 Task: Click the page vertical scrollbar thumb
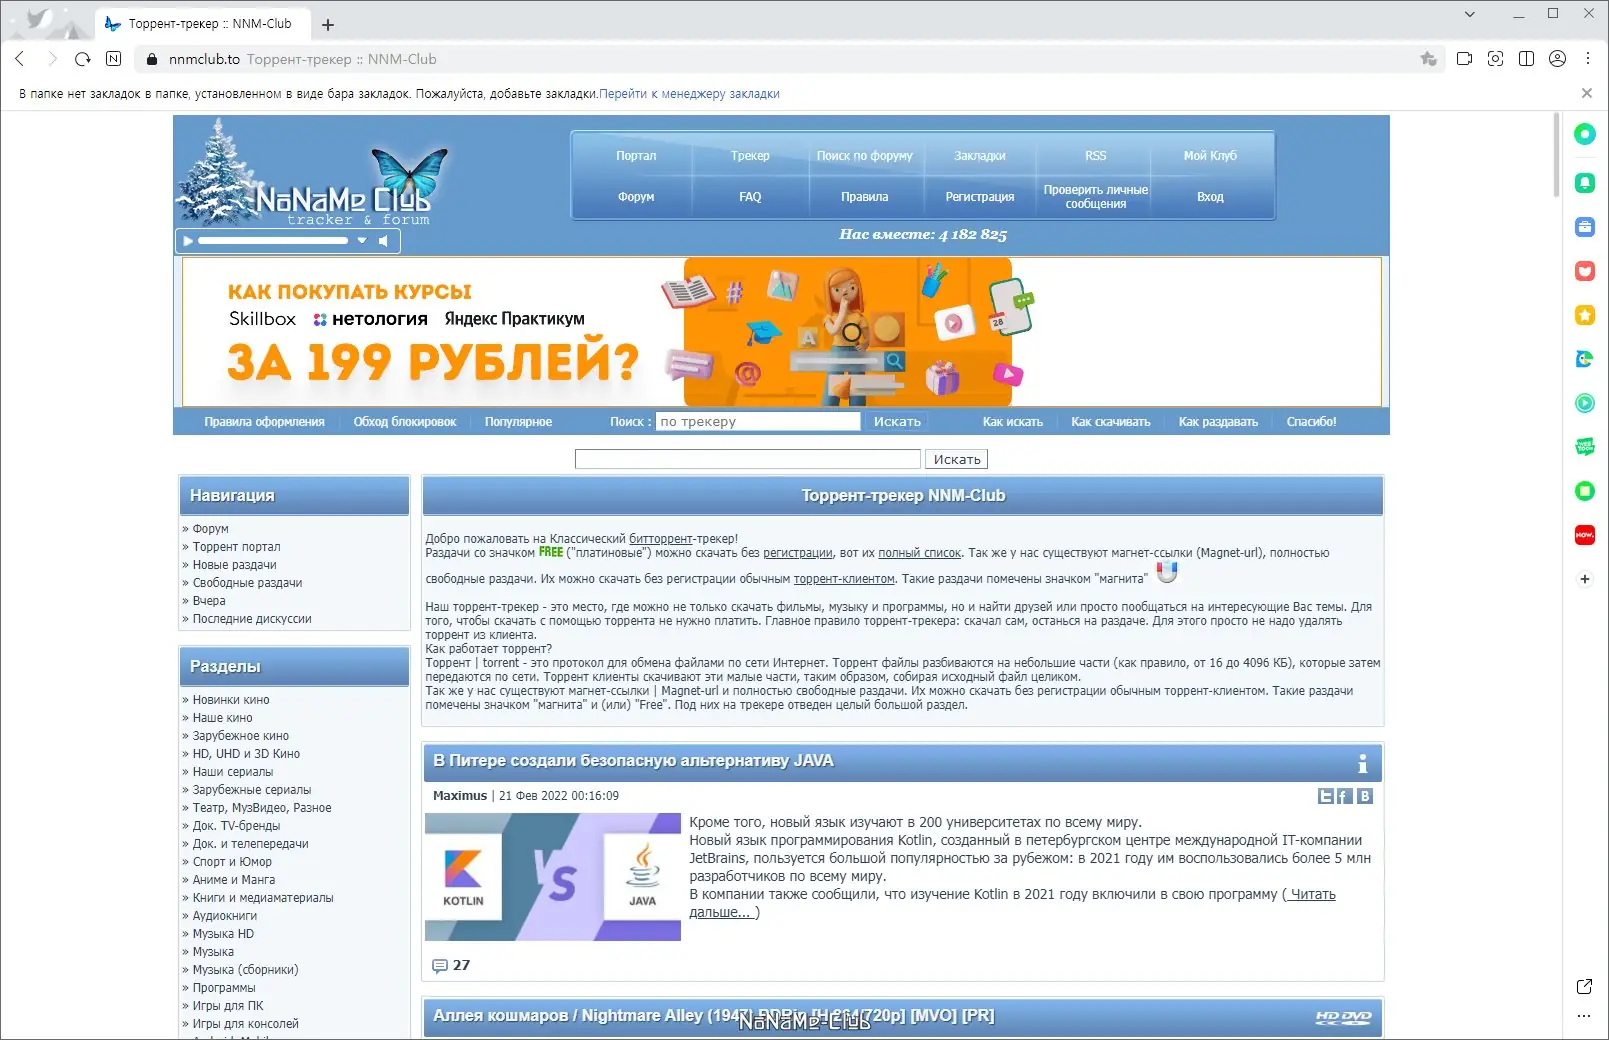click(1556, 155)
